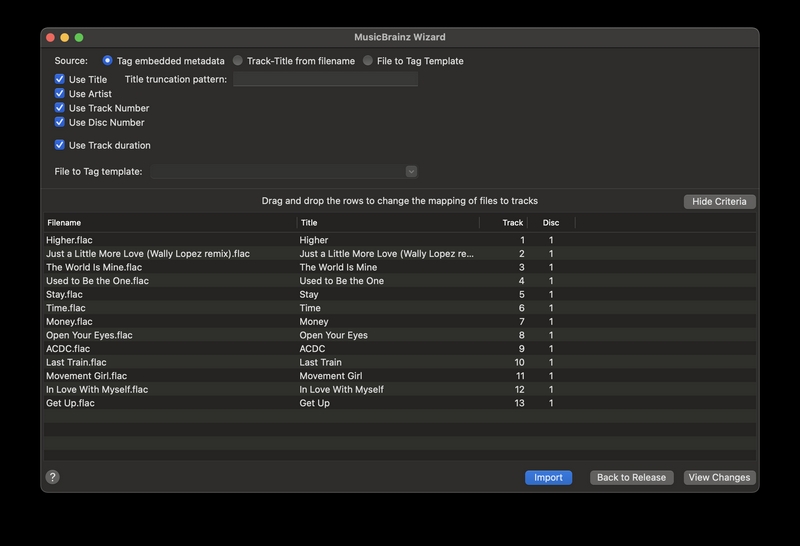800x546 pixels.
Task: Uncheck Use Track duration
Action: point(60,145)
